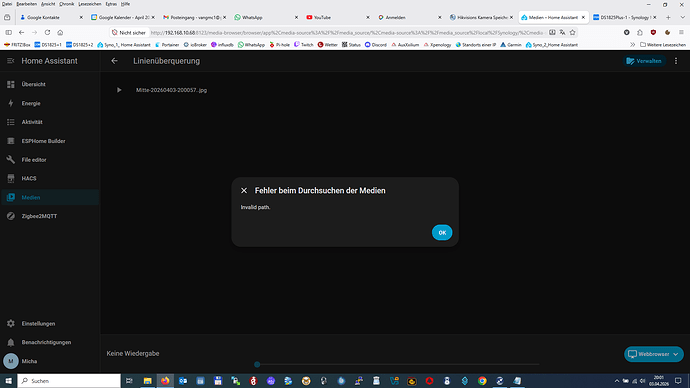
Task: Click the URL address bar
Action: [346, 33]
